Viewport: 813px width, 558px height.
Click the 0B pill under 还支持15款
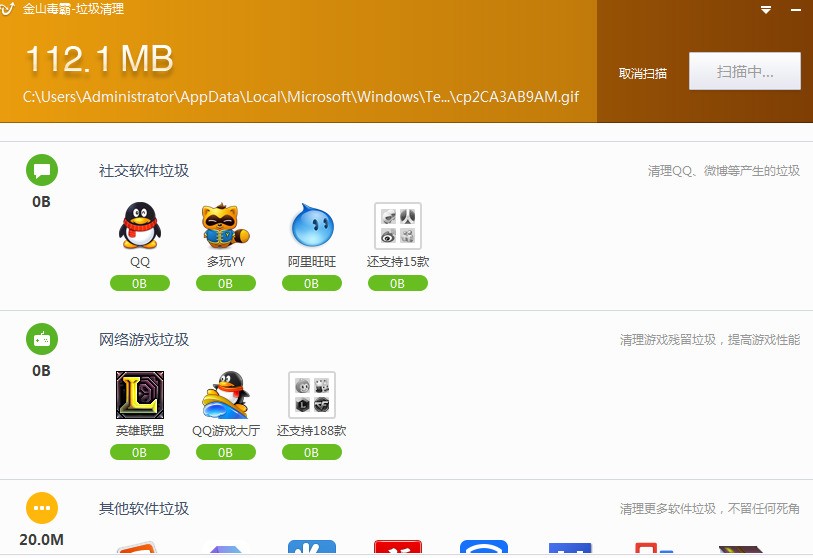398,283
